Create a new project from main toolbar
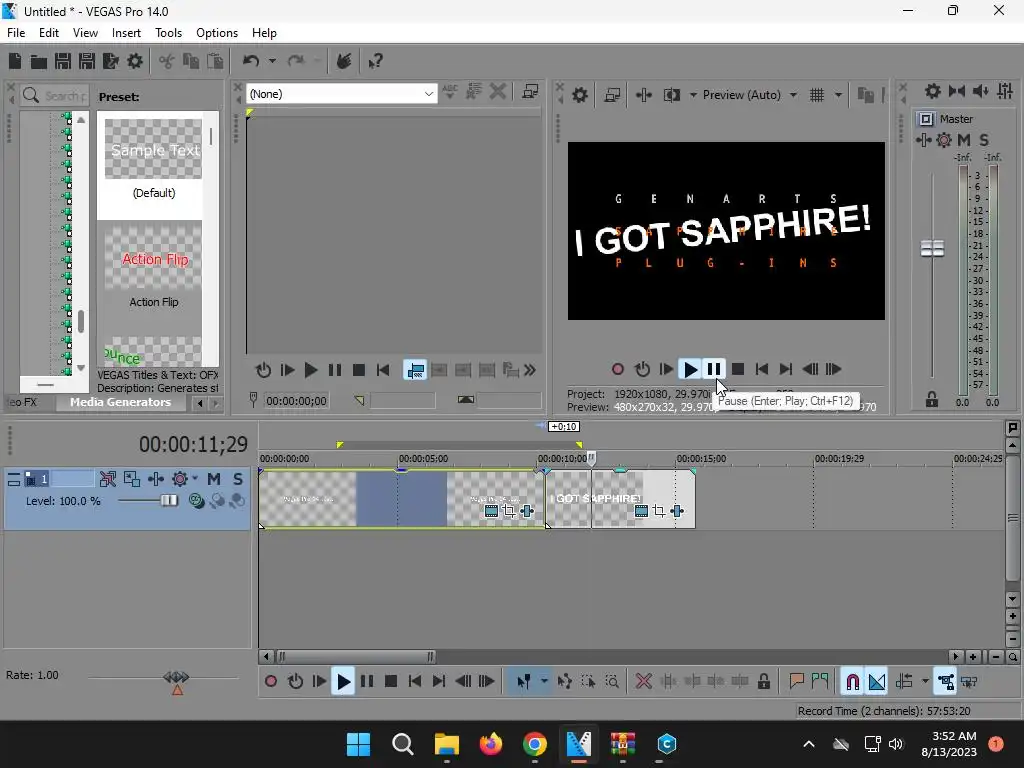Screen dimensions: 1024x768 click(15, 61)
